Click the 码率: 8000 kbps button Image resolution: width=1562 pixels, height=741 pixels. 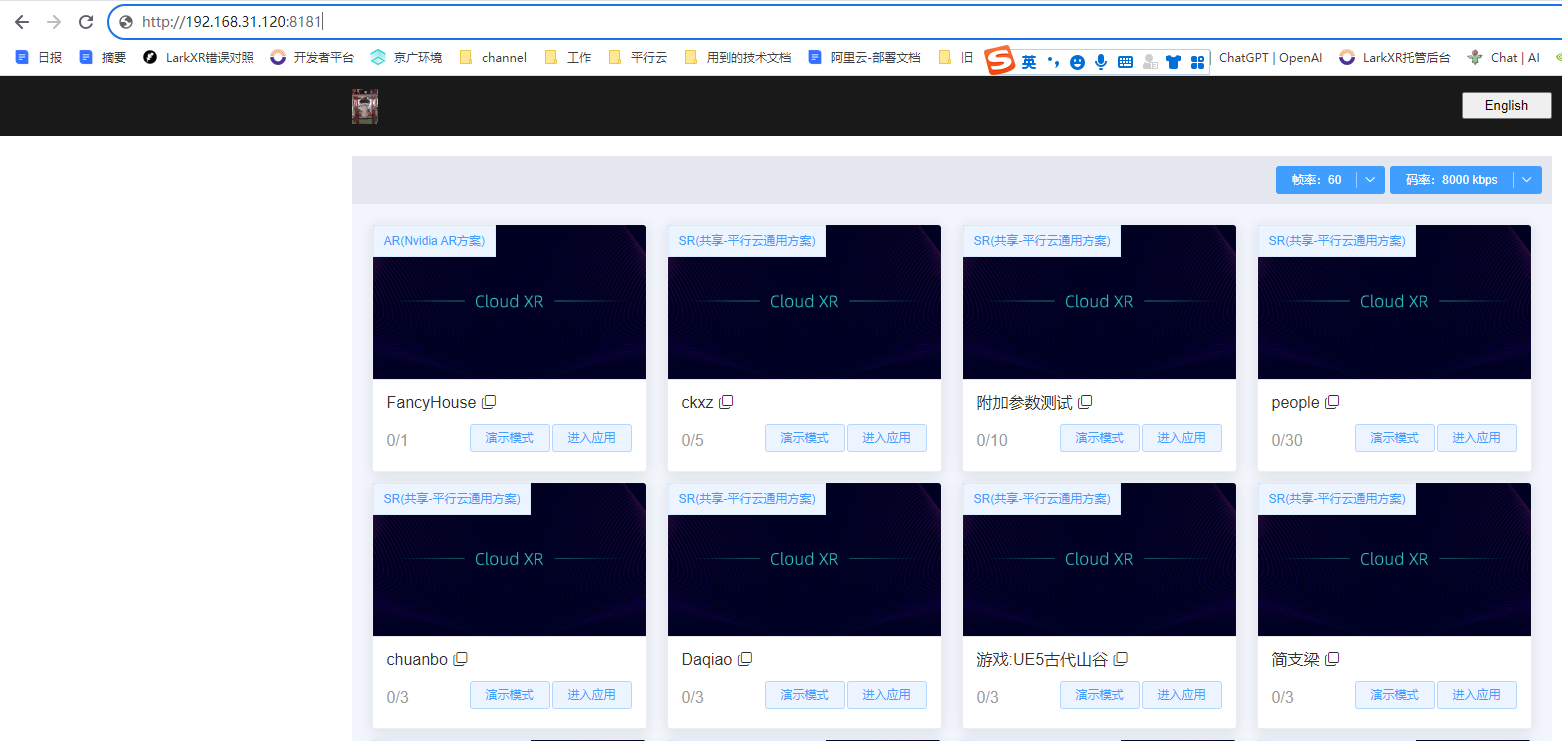[1451, 180]
